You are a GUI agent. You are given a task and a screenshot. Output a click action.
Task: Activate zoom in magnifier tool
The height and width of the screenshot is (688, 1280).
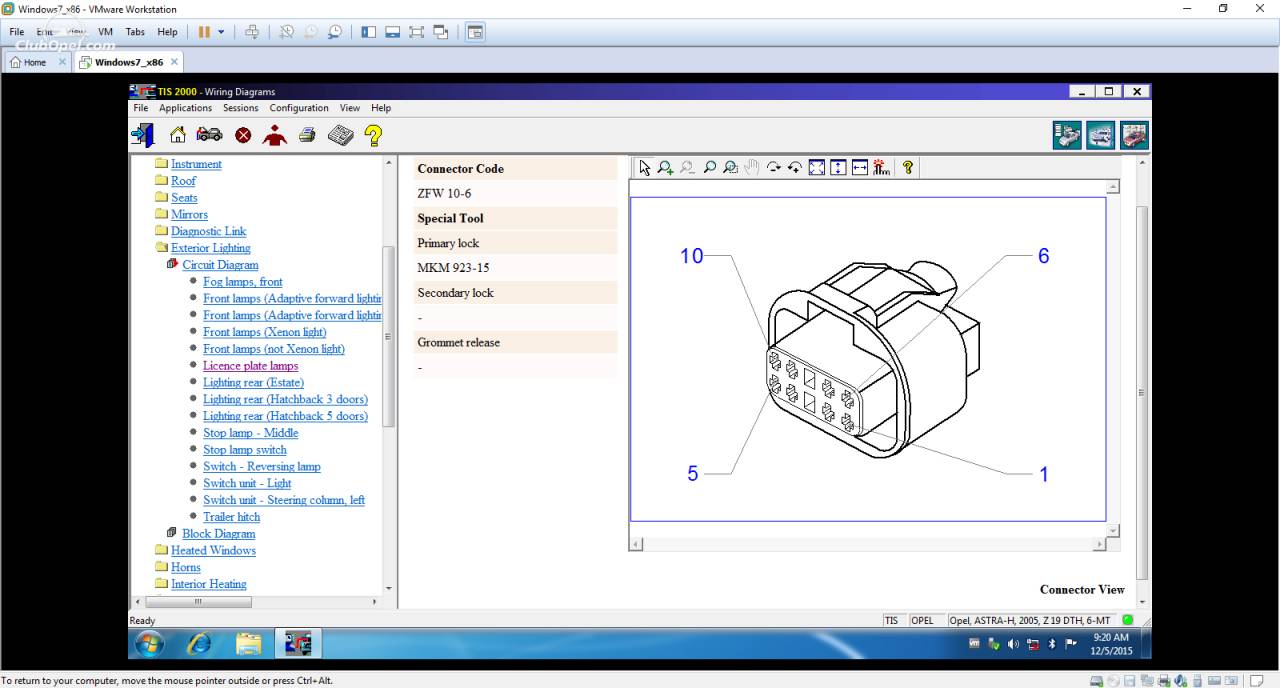pos(665,168)
